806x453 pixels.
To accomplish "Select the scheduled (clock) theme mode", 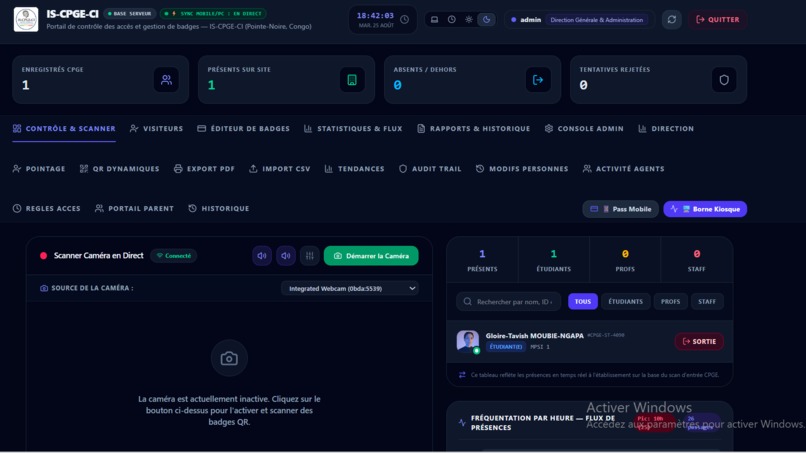I will [x=451, y=20].
